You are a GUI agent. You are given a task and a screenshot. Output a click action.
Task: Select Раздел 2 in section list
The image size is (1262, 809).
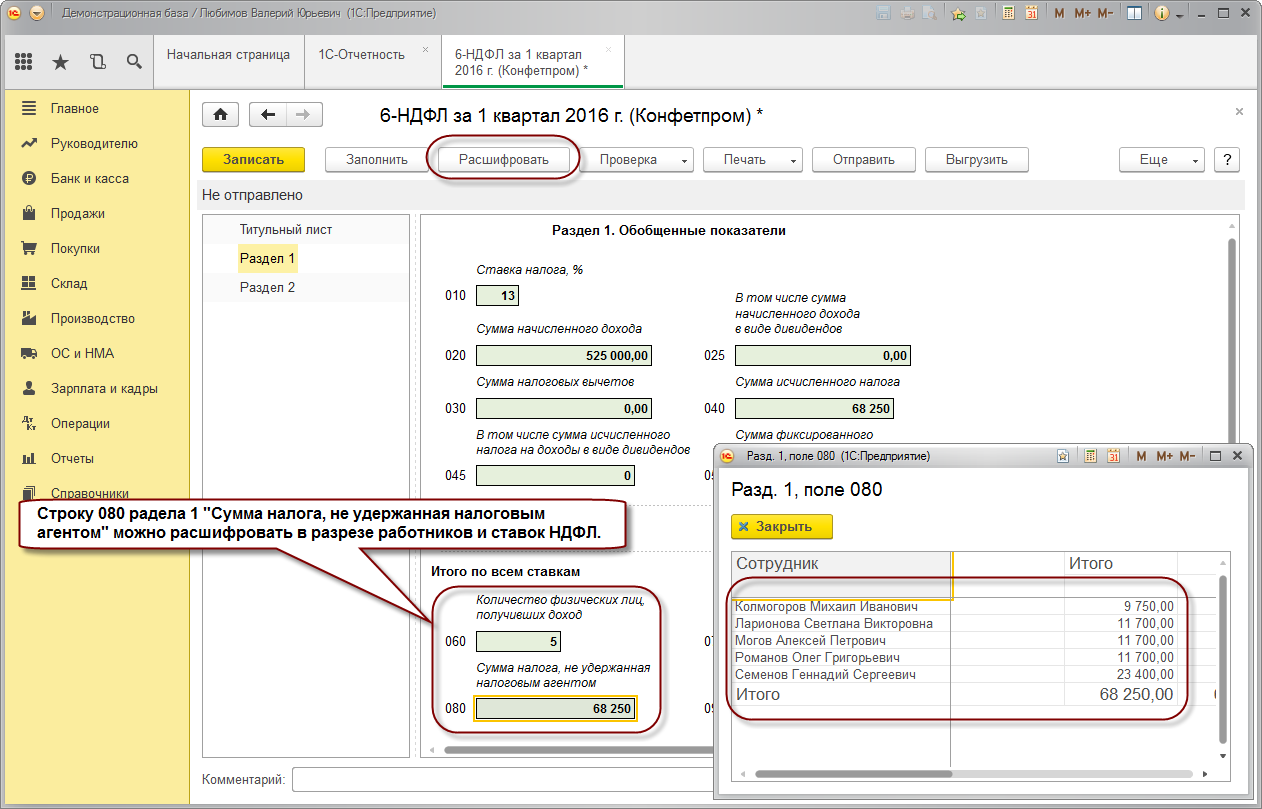[267, 287]
